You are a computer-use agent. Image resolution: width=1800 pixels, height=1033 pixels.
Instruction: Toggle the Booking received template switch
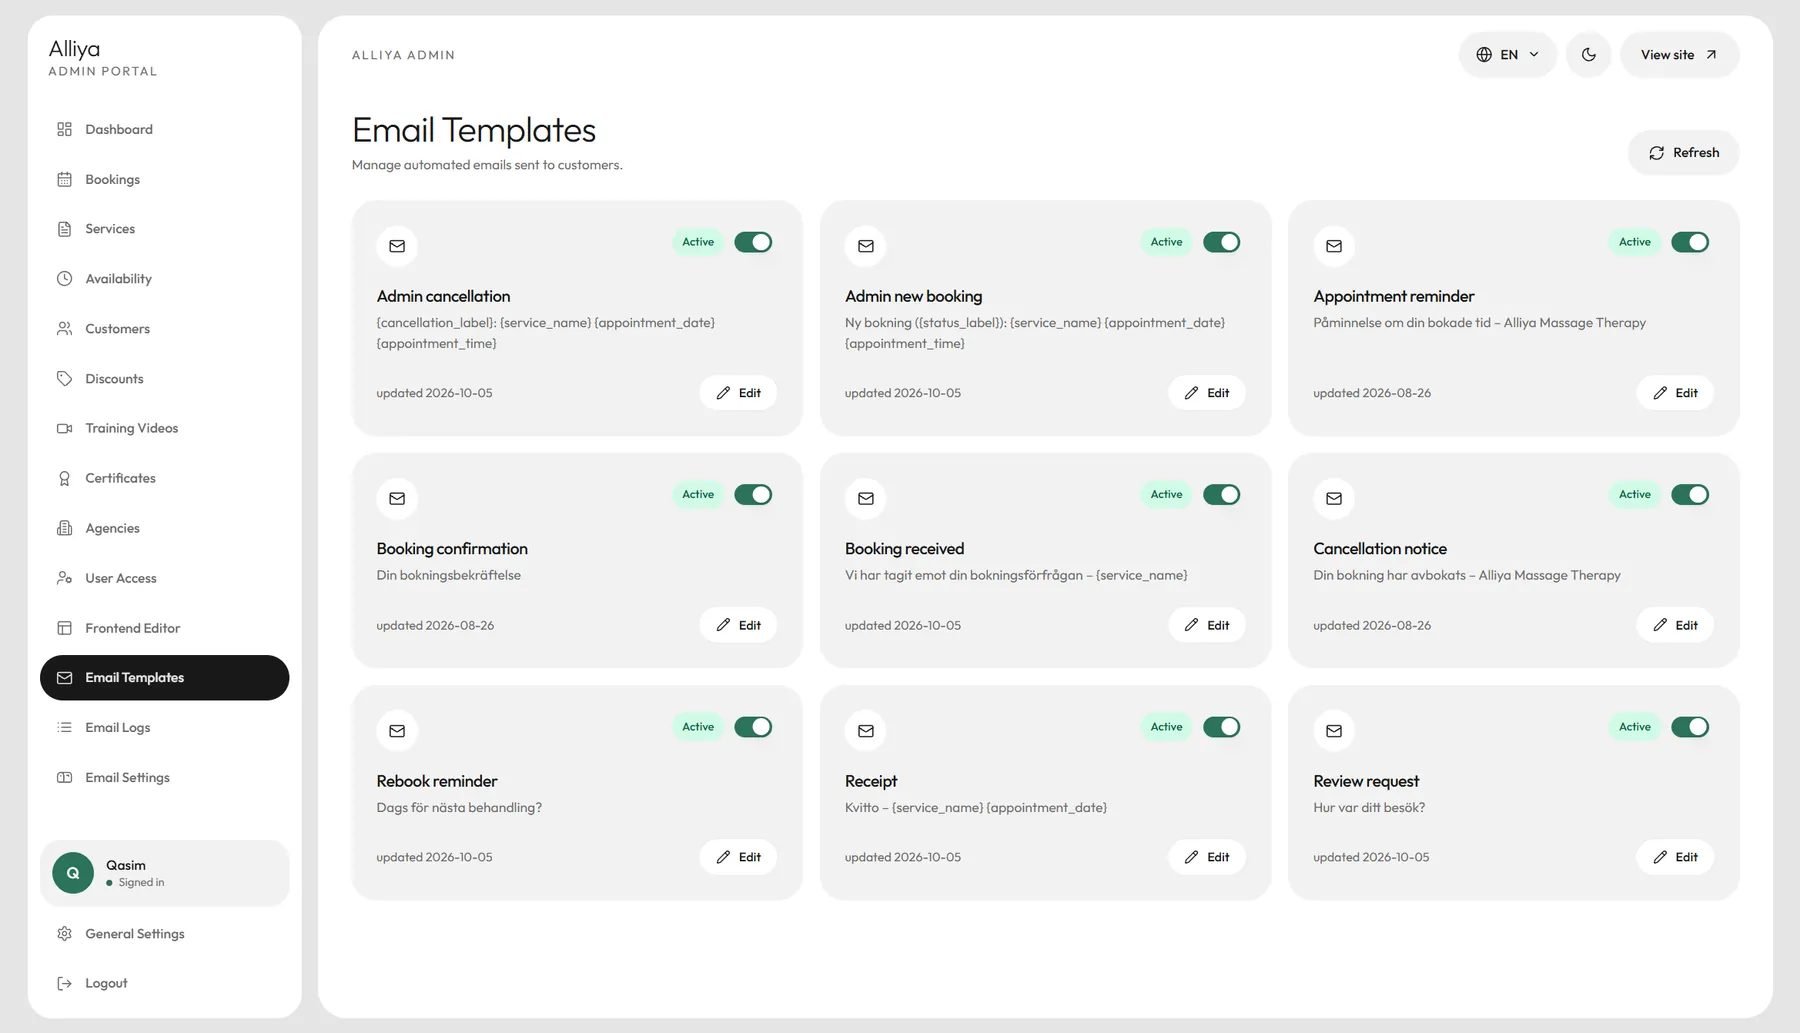(x=1221, y=494)
